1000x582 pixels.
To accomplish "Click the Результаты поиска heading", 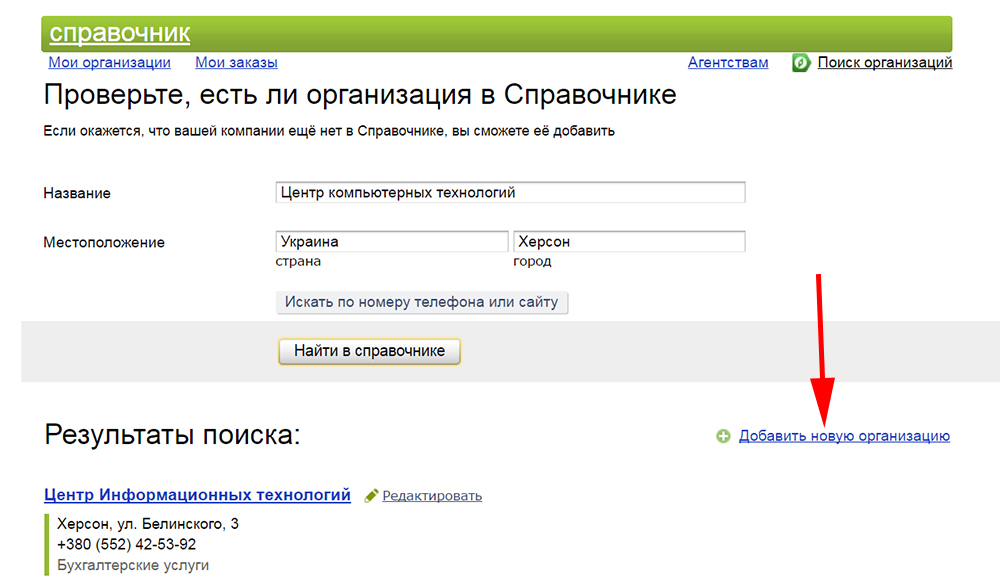I will (x=172, y=435).
